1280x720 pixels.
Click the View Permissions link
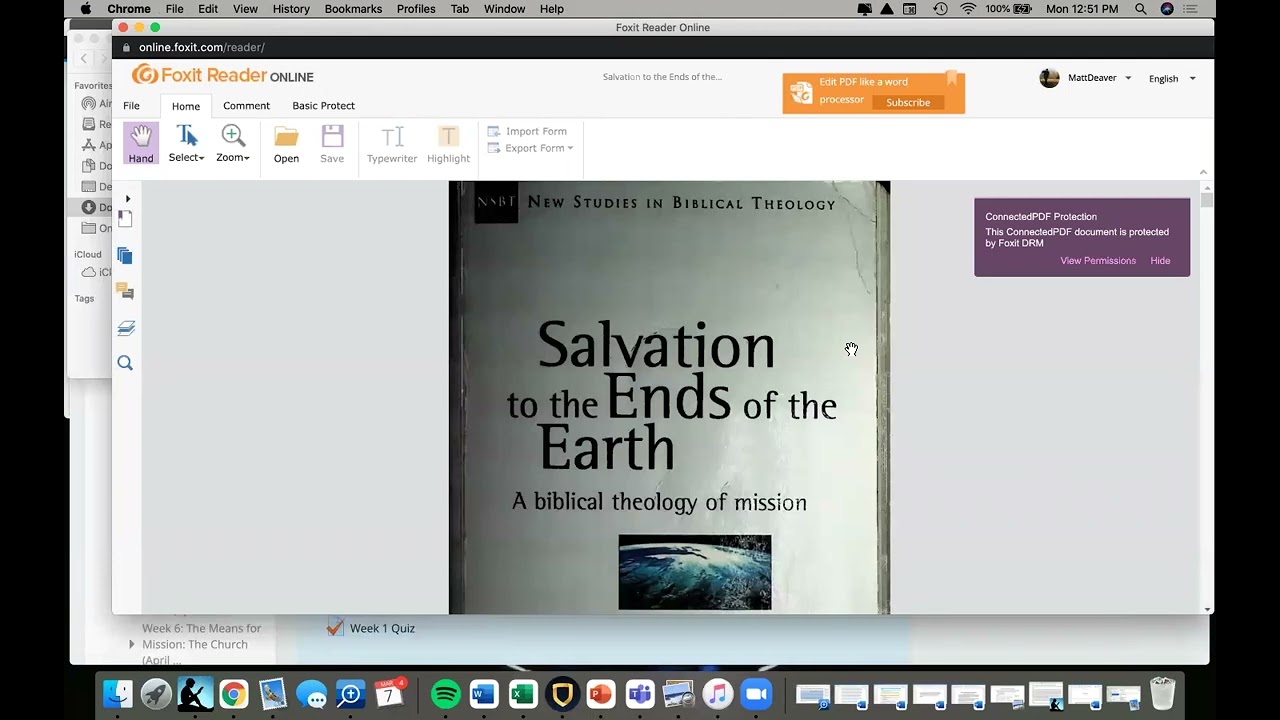coord(1098,261)
